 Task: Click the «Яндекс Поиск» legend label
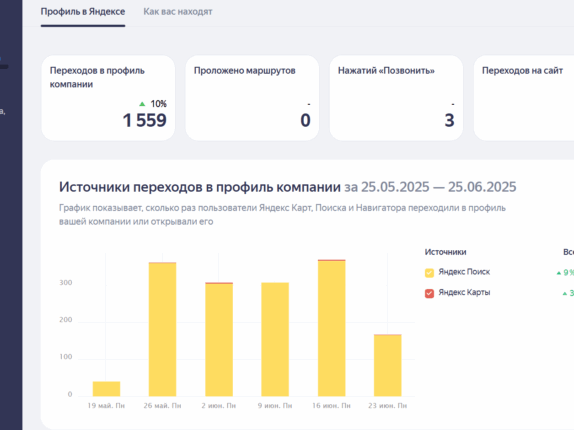click(464, 272)
